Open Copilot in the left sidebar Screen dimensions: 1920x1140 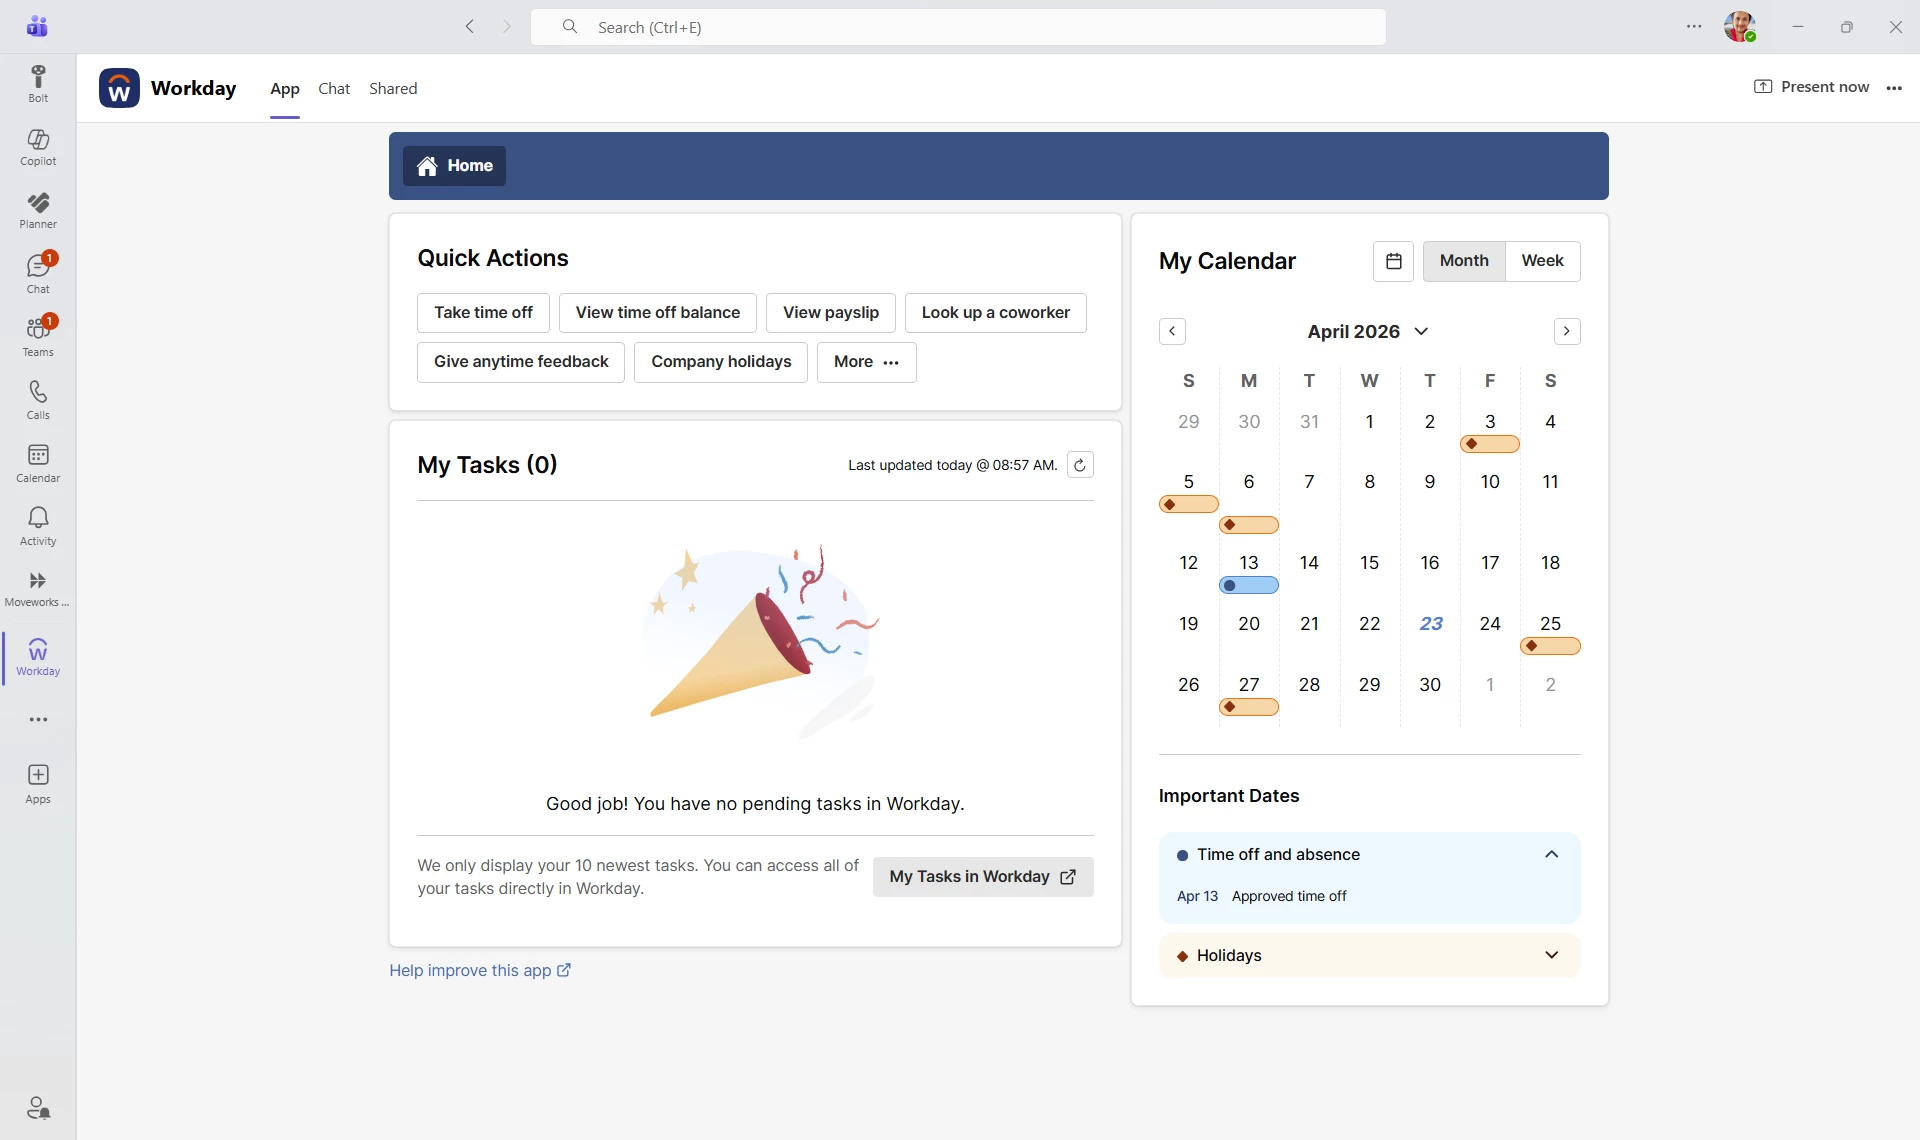[x=38, y=146]
